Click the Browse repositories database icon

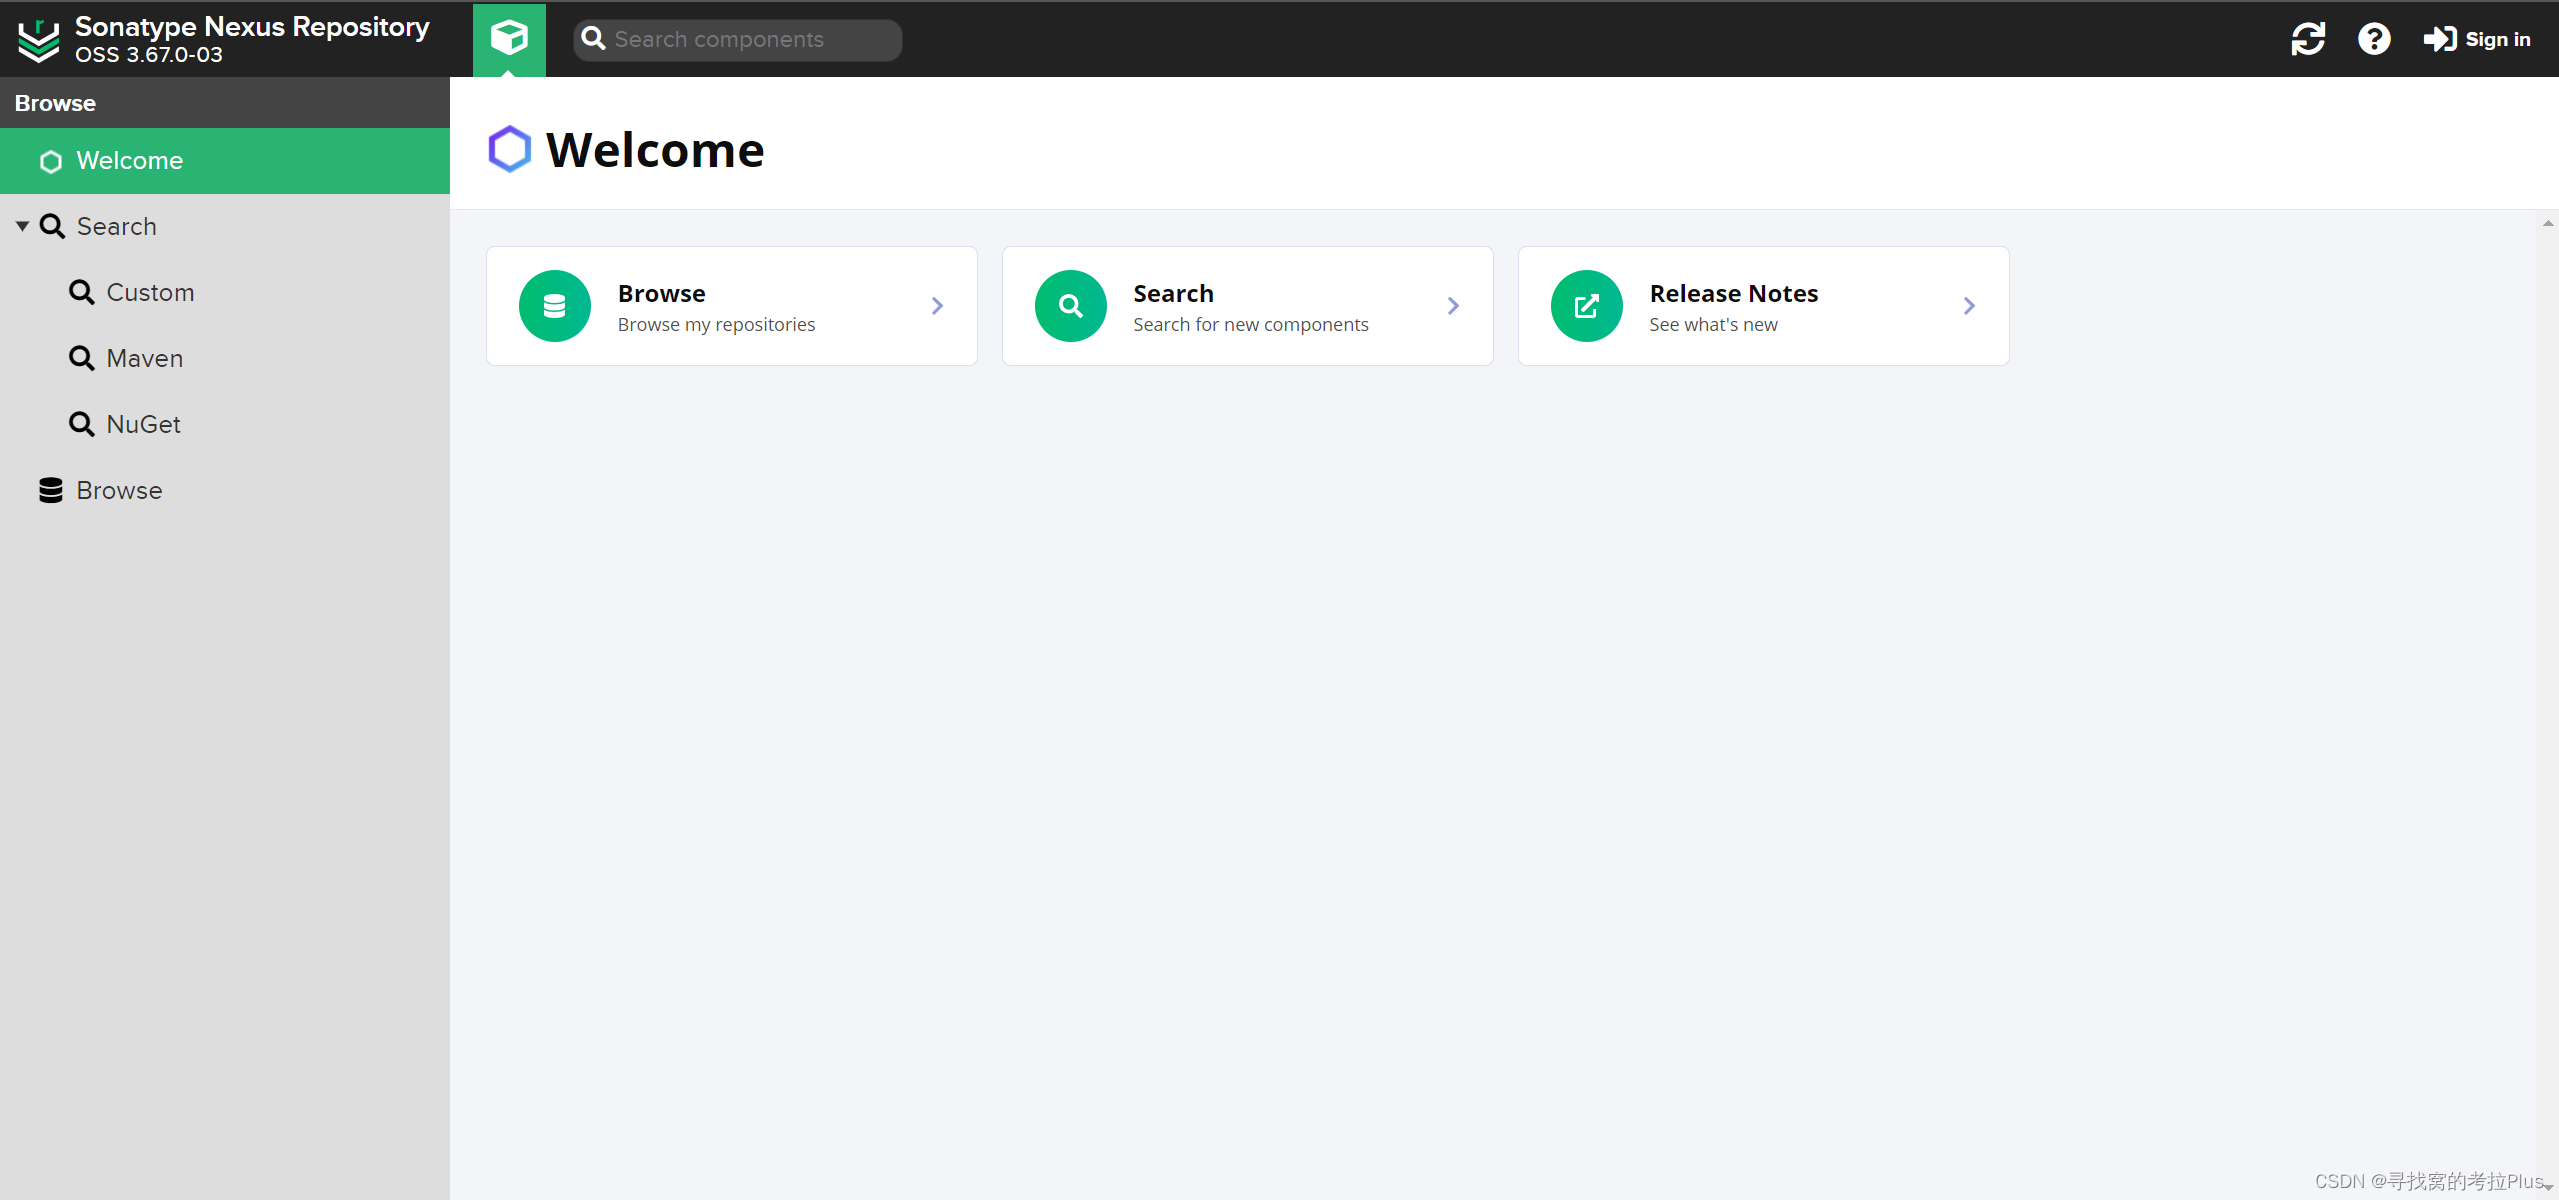coord(52,490)
